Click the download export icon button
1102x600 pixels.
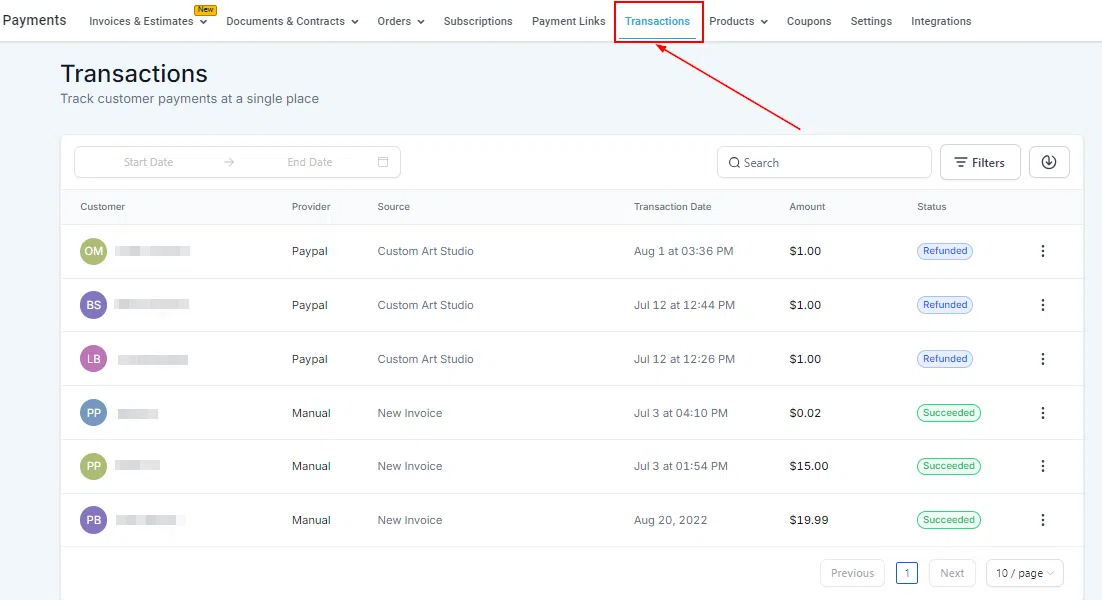(1049, 162)
